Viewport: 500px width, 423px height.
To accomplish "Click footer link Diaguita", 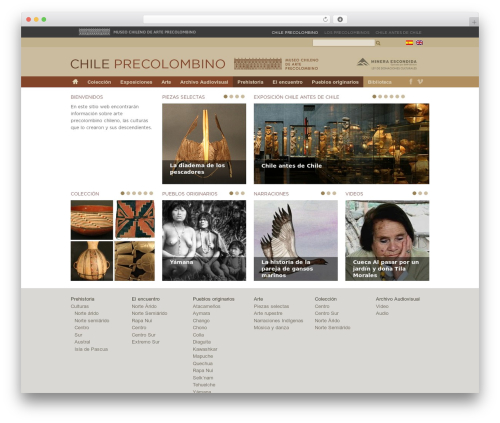I will click(x=202, y=342).
